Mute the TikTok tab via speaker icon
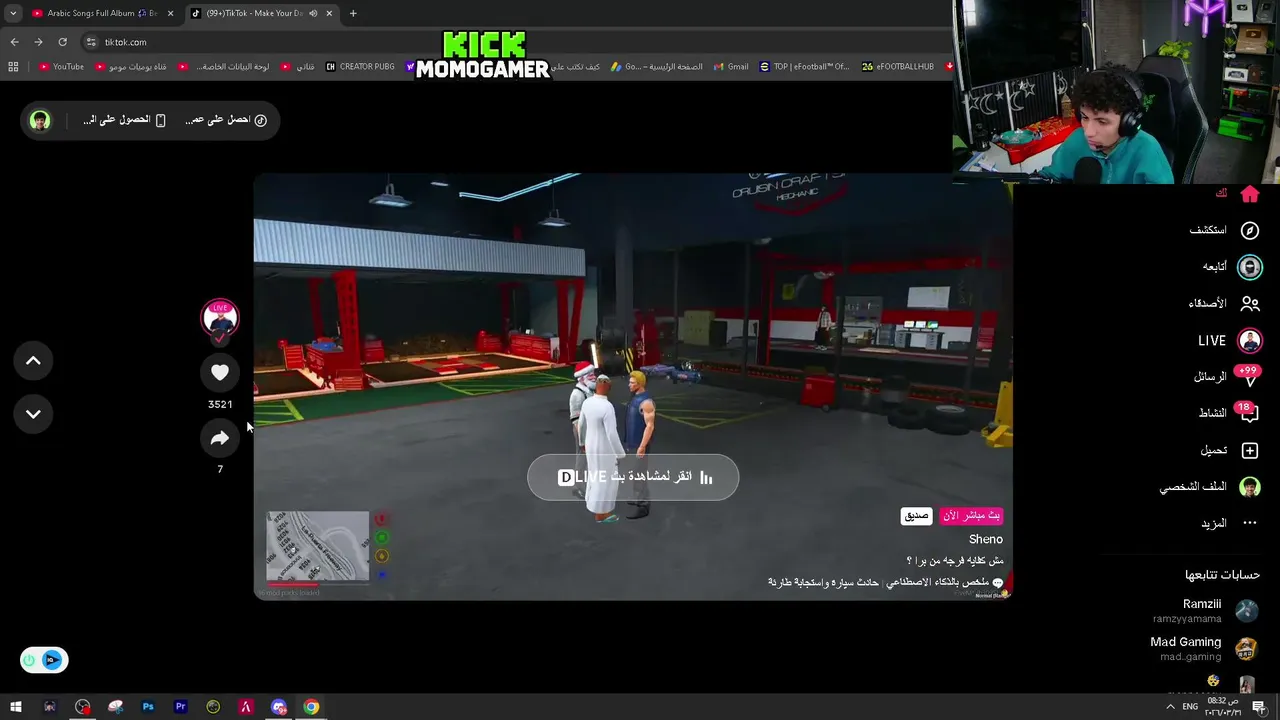 (x=313, y=13)
